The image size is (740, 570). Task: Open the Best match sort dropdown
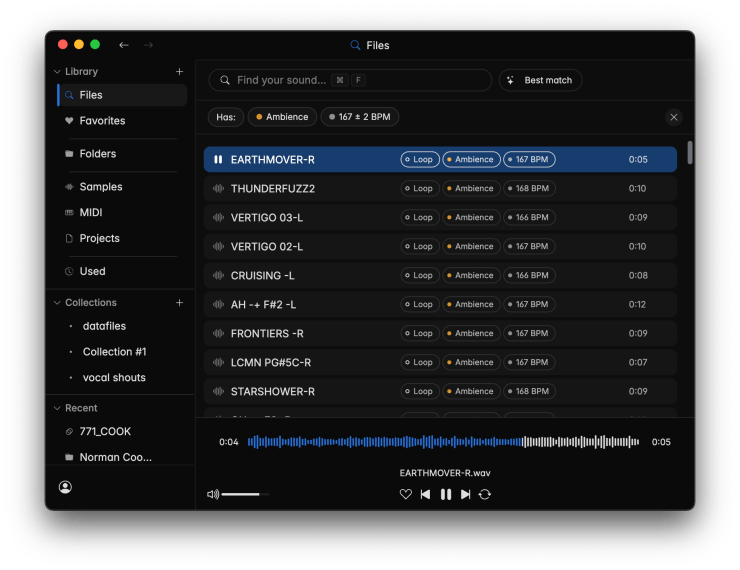tap(540, 80)
